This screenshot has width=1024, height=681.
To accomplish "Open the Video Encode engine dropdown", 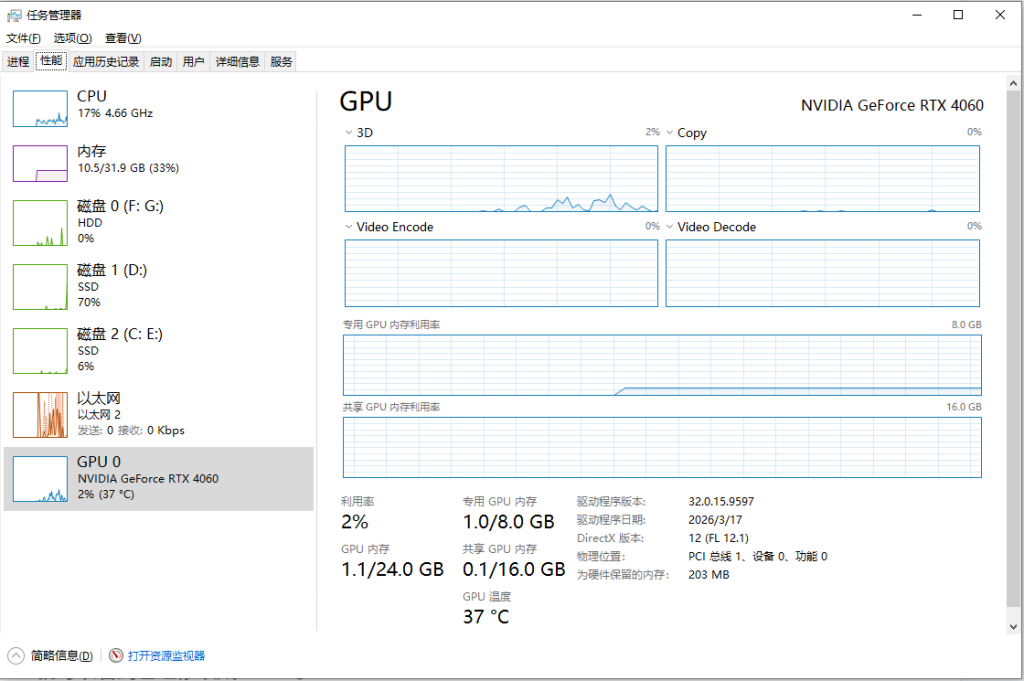I will [348, 227].
